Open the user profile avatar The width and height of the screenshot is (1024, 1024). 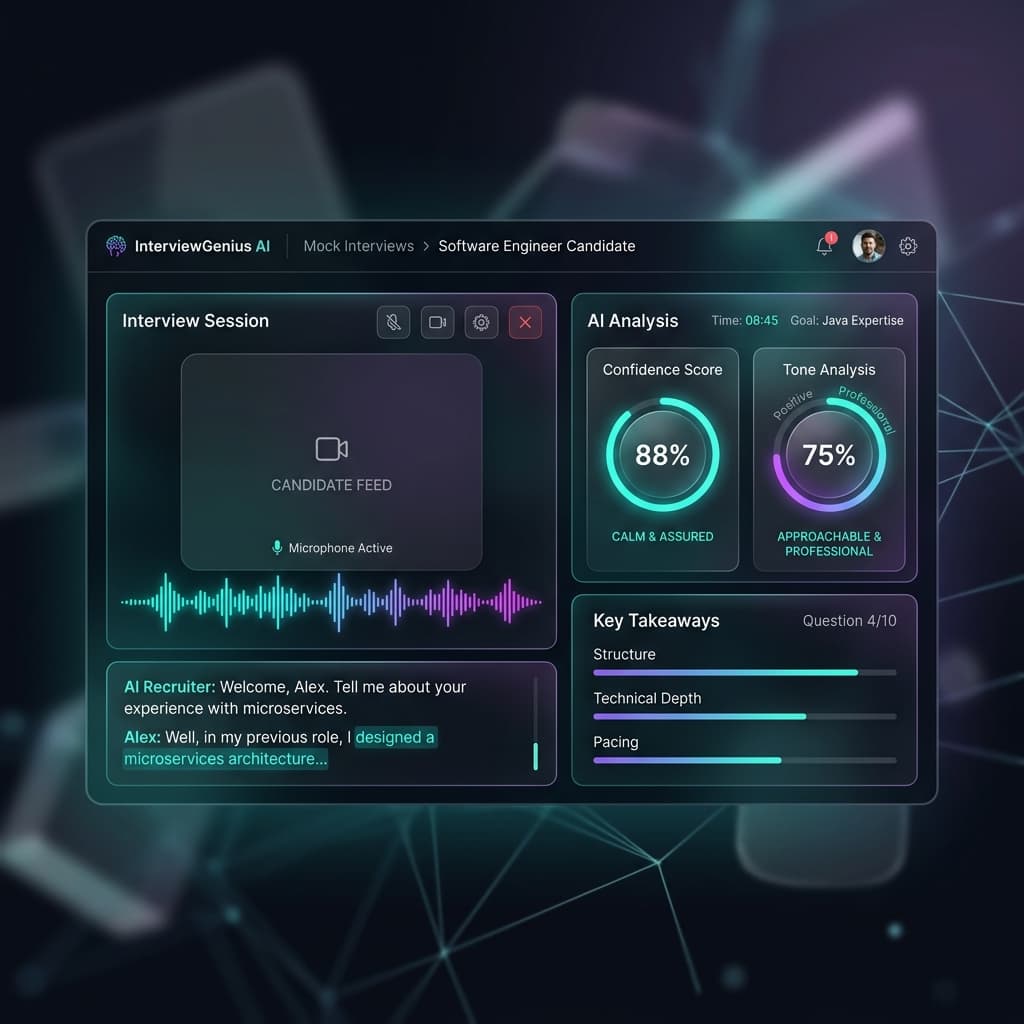click(x=868, y=246)
